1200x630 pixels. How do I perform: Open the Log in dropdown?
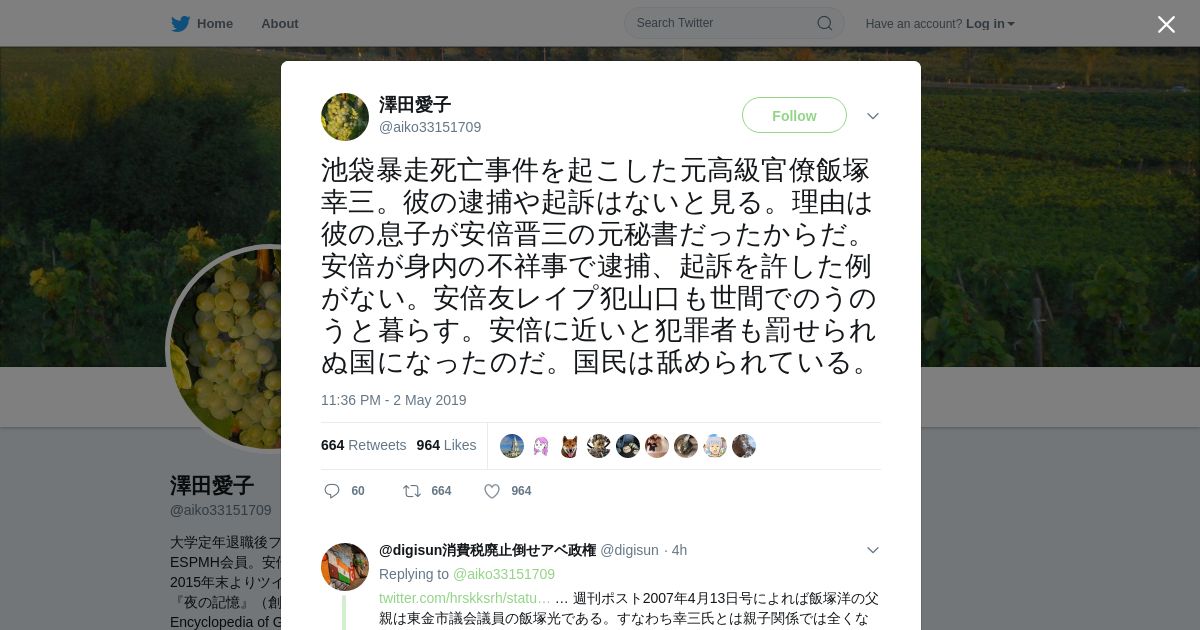[x=990, y=24]
